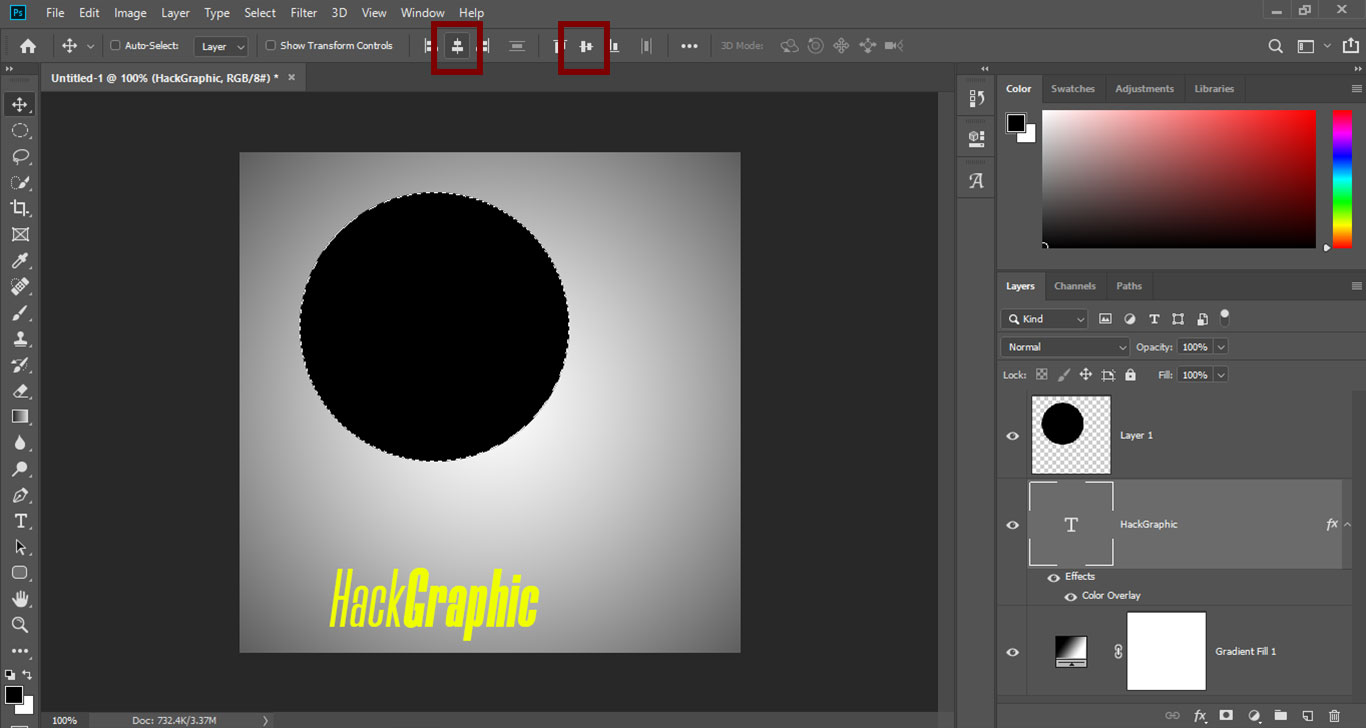Hide the Gradient Fill 1 layer

click(1012, 652)
